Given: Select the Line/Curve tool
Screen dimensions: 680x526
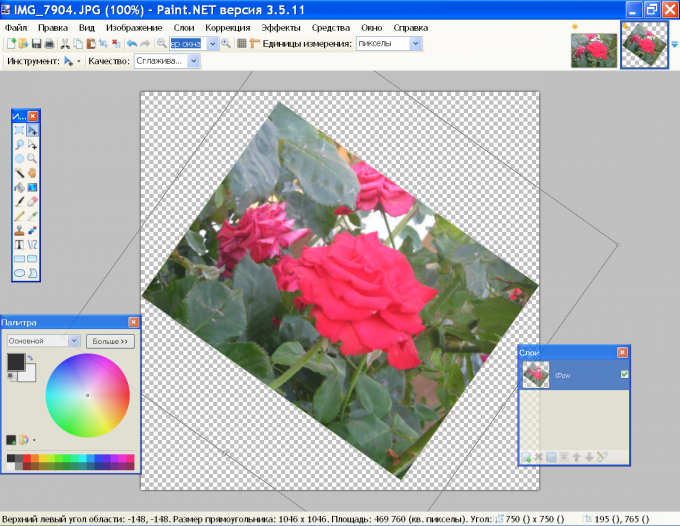Looking at the screenshot, I should [x=32, y=245].
